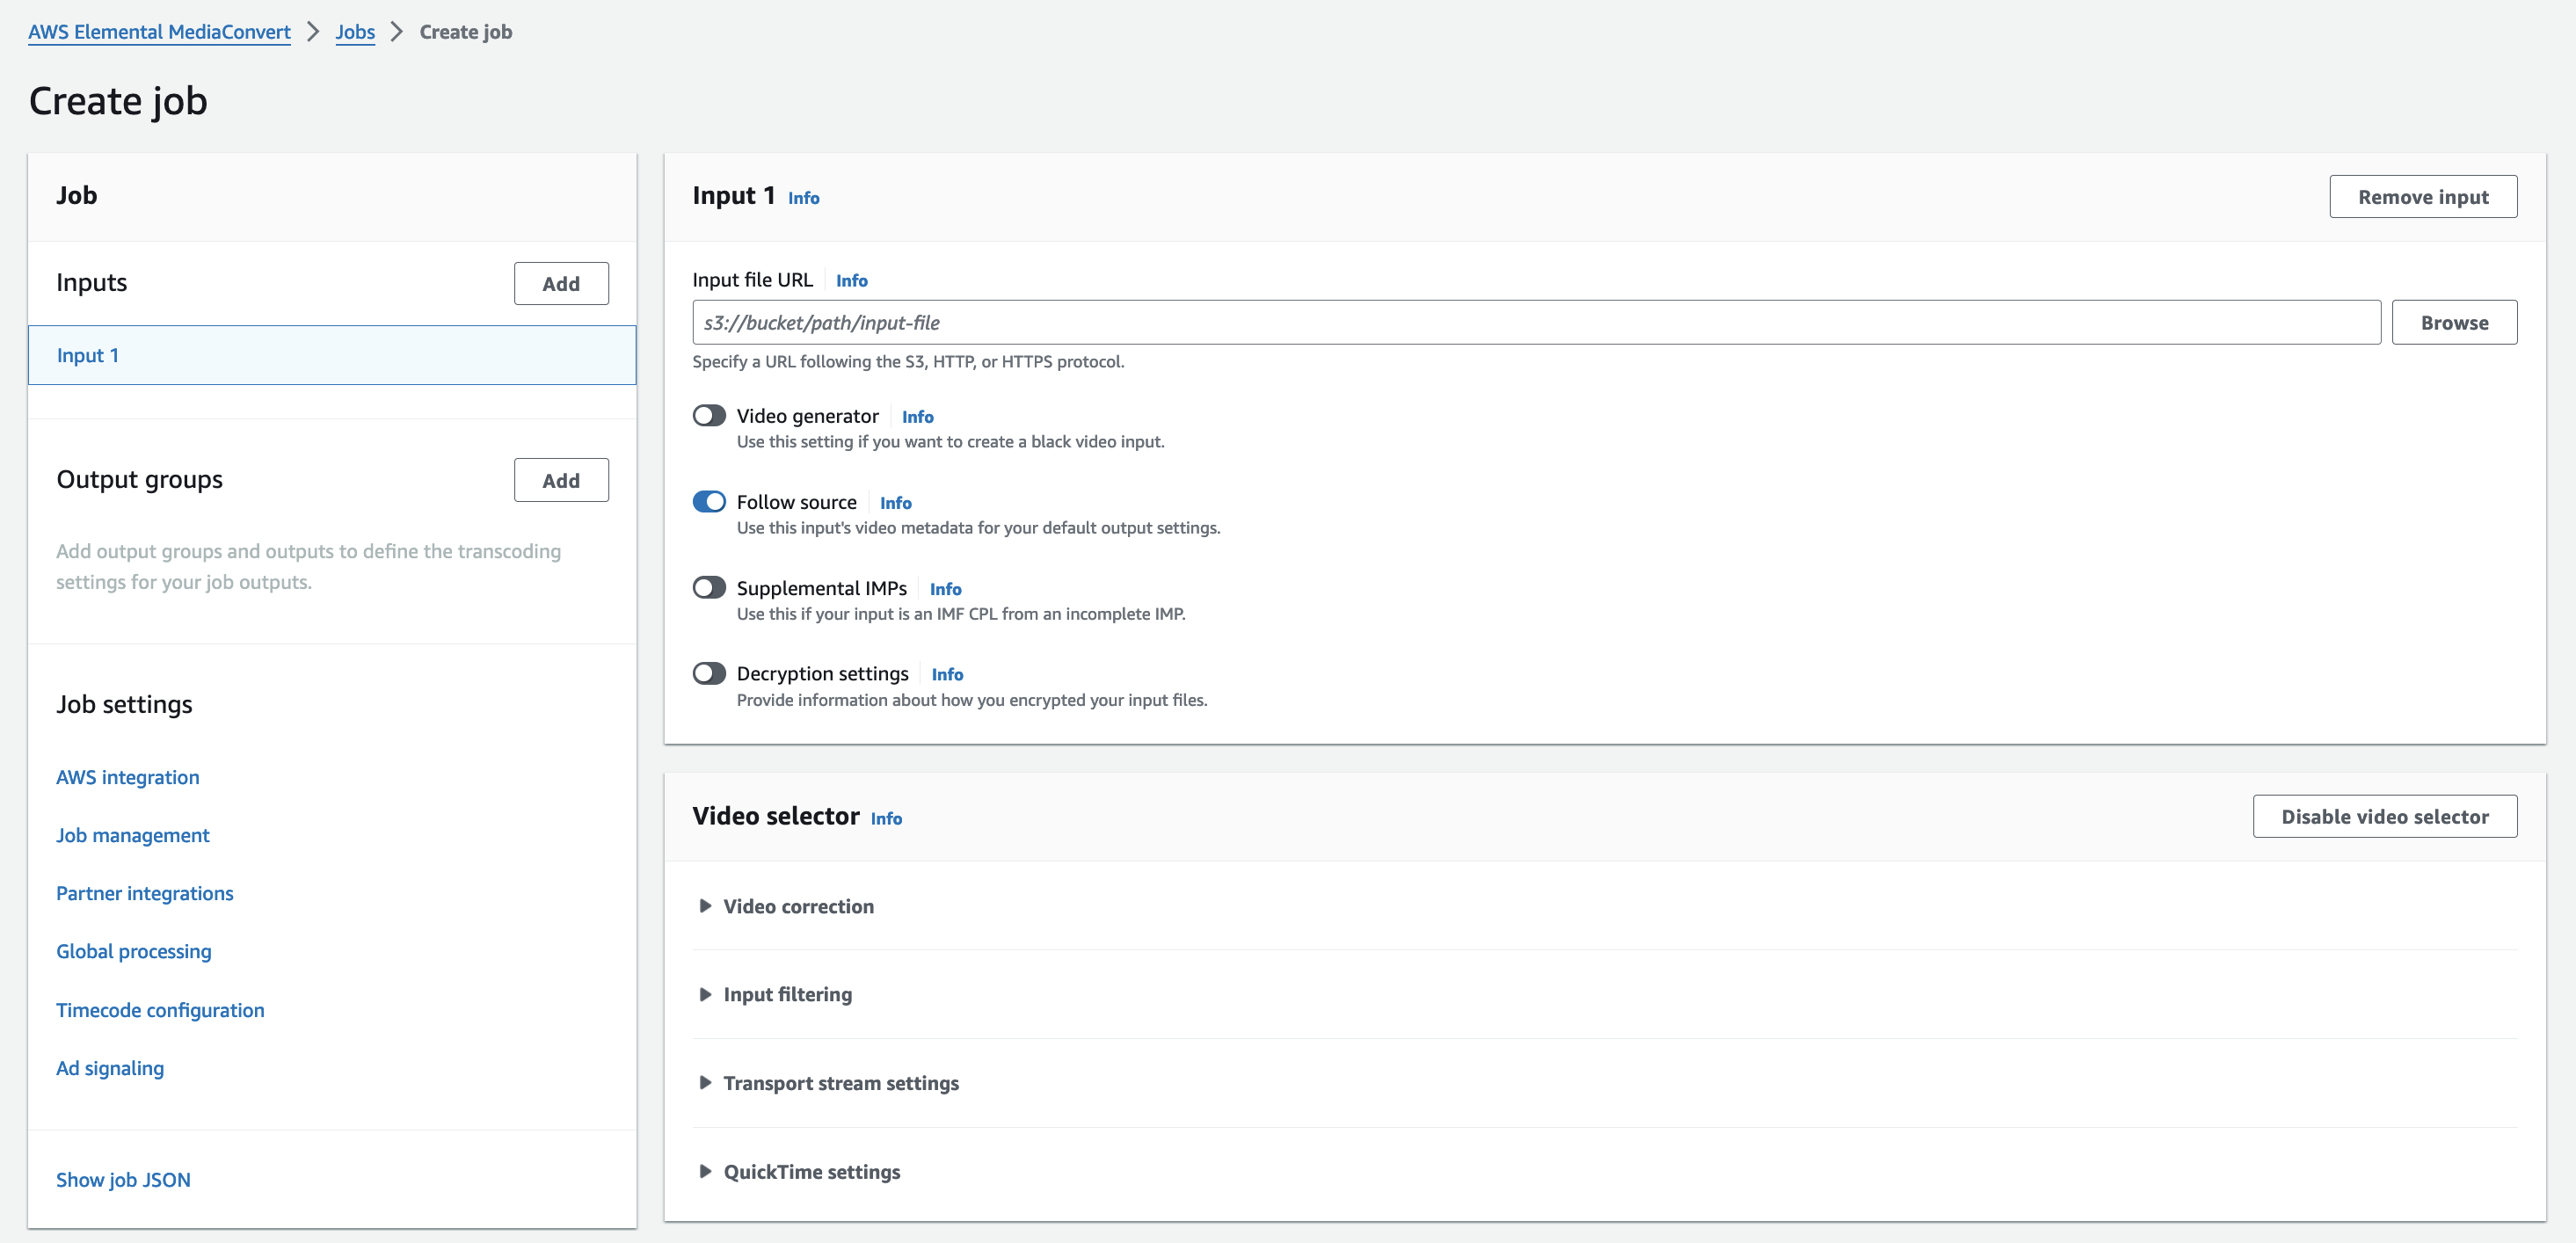
Task: Click Show job JSON link
Action: (123, 1180)
